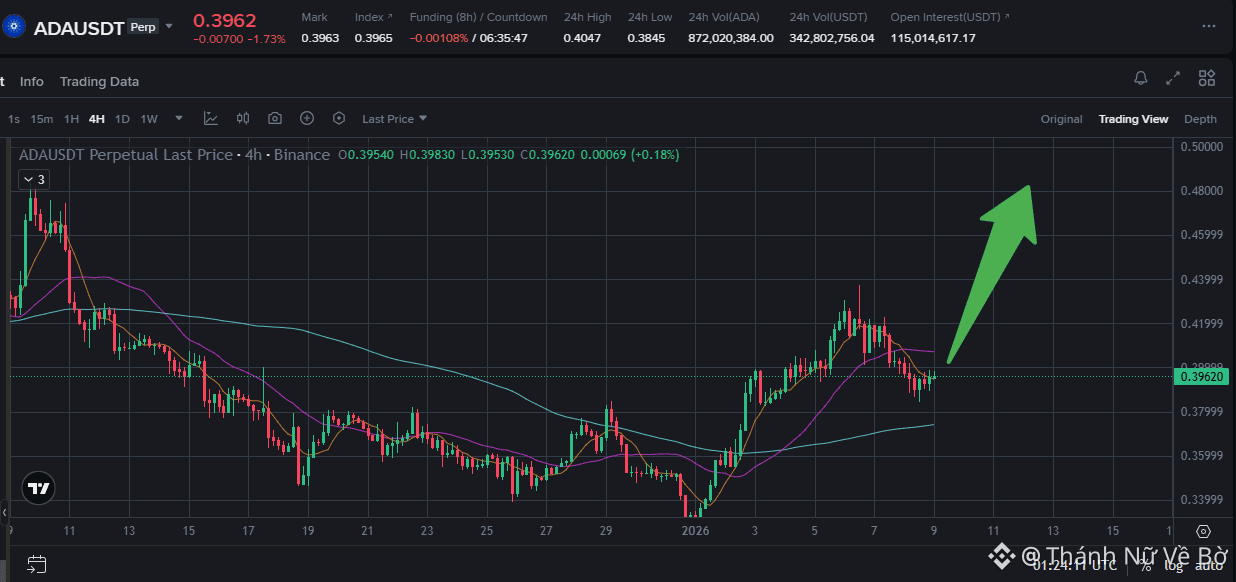This screenshot has height=582, width=1236.
Task: Open the ADAUSDT pair selector arrow
Action: point(169,26)
